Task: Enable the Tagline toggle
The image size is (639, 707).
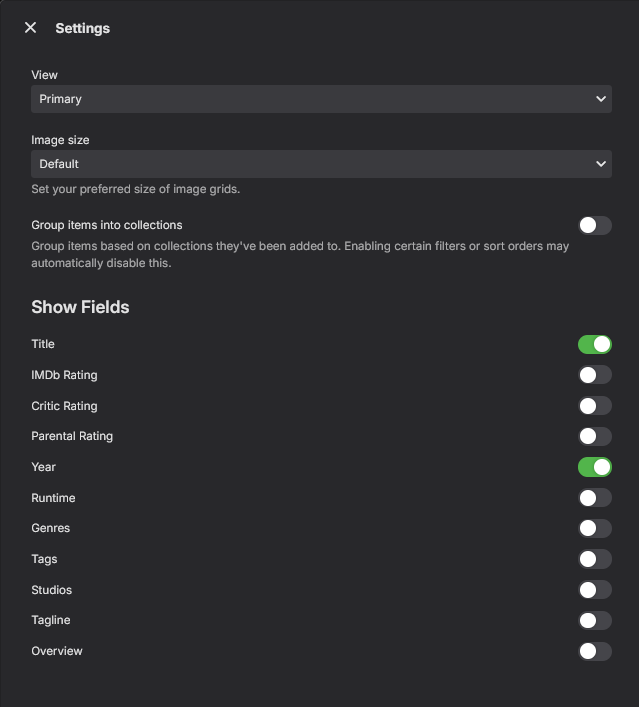Action: 594,620
